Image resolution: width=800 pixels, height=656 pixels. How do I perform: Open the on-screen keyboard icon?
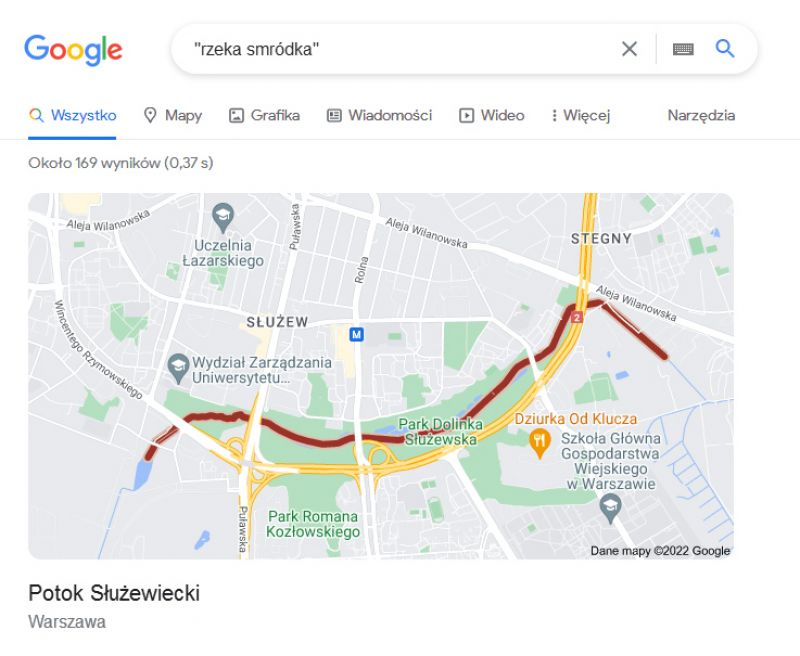pyautogui.click(x=683, y=49)
